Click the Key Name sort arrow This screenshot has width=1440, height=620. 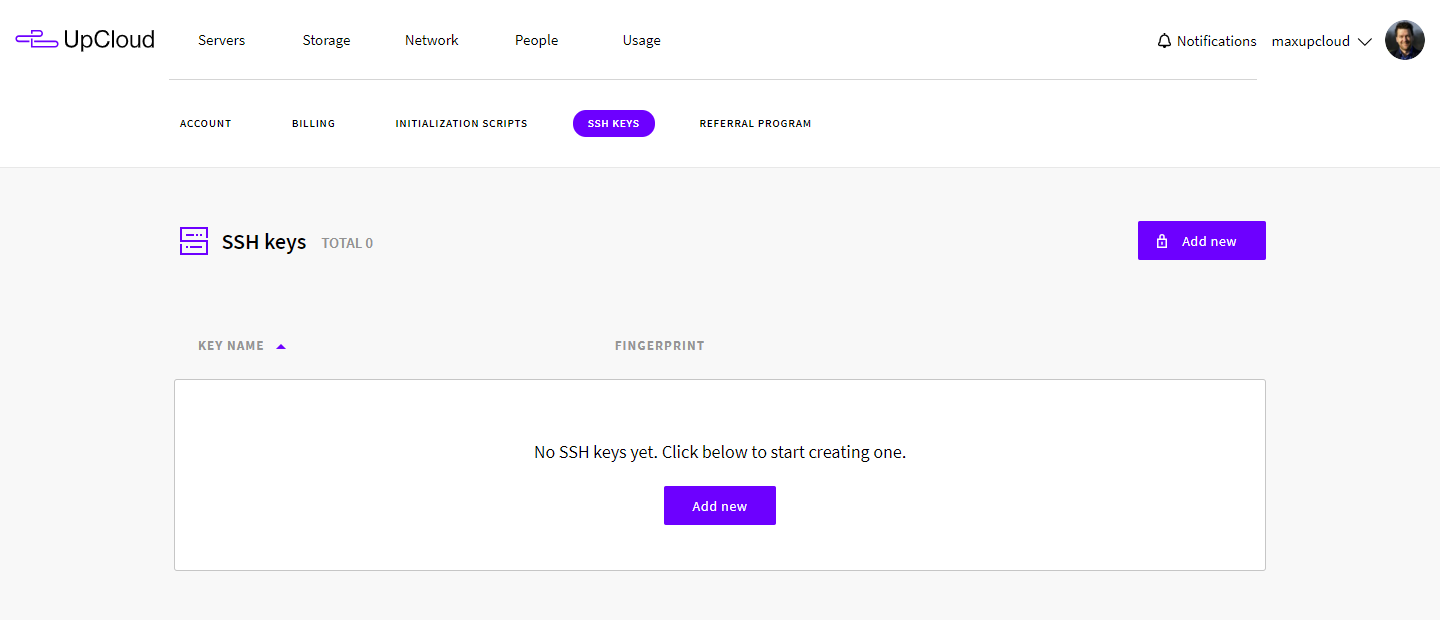(281, 346)
